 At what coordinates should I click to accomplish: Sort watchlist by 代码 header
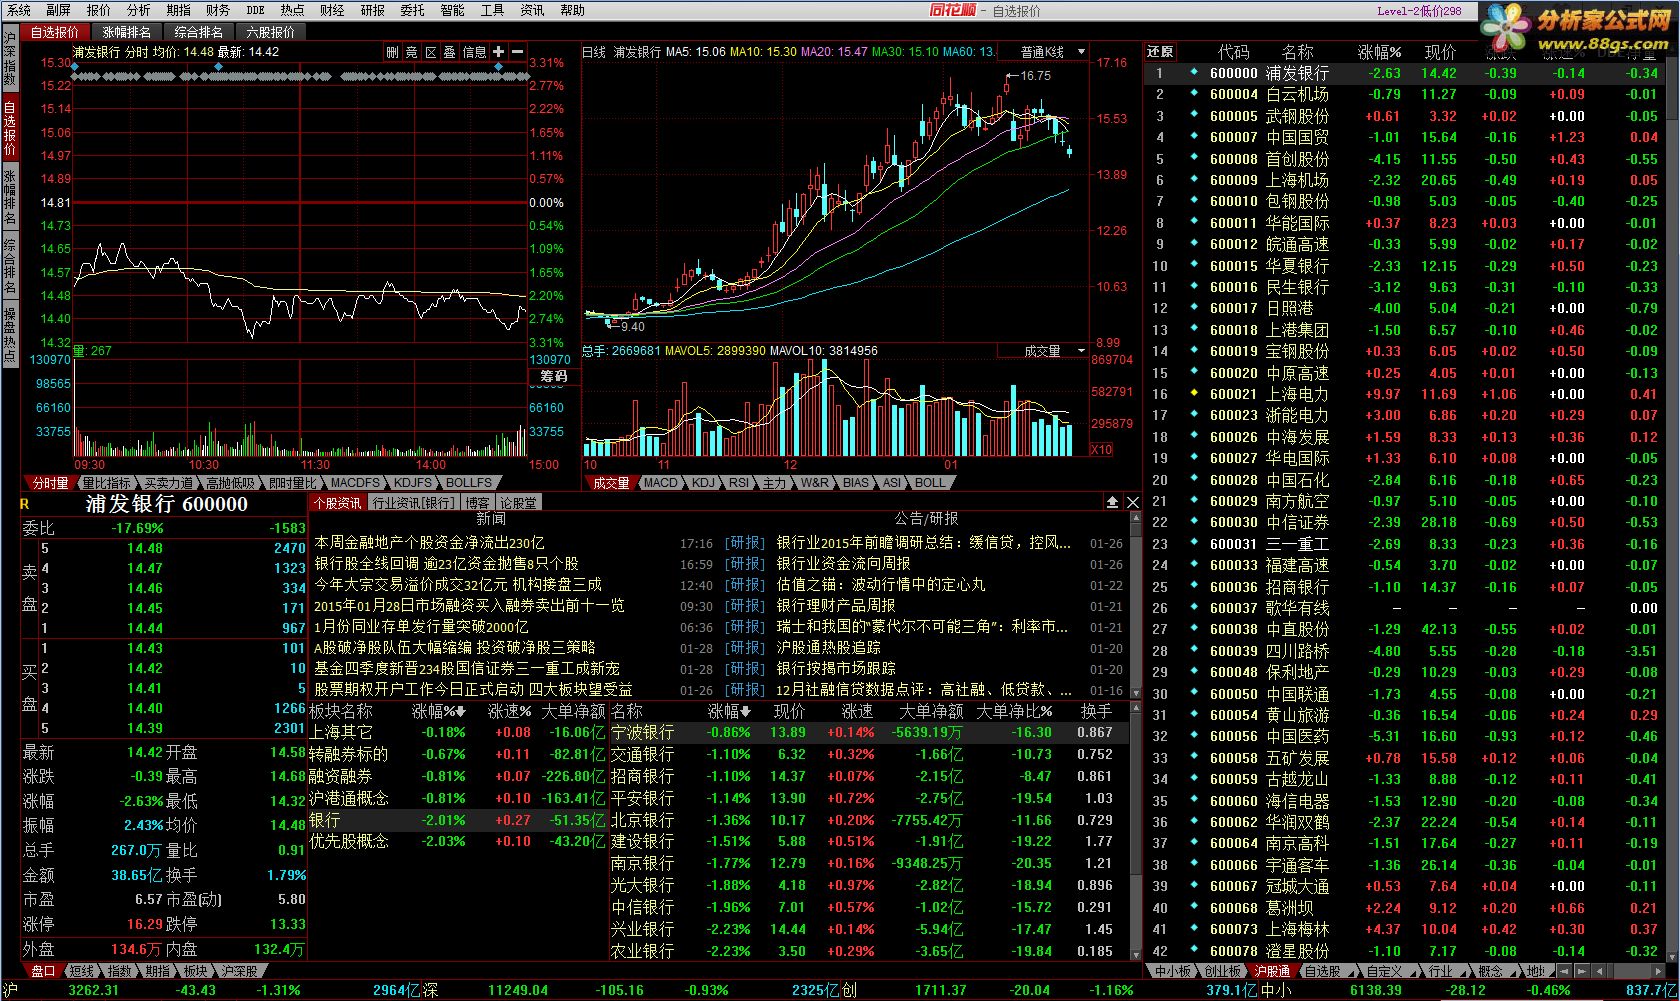coord(1233,52)
